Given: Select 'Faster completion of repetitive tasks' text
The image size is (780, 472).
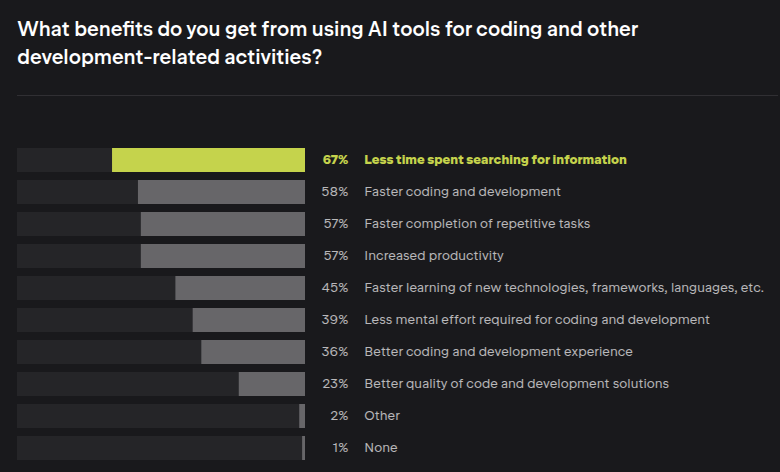Looking at the screenshot, I should coord(477,224).
